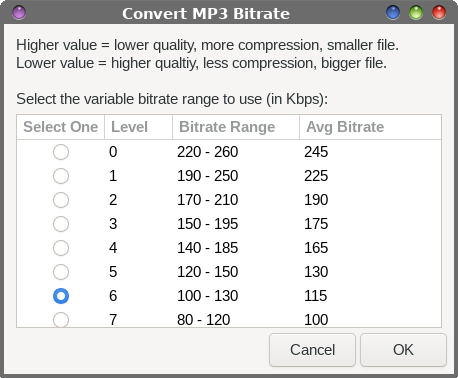The height and width of the screenshot is (378, 458).
Task: Click the blue titlebar button
Action: point(393,13)
